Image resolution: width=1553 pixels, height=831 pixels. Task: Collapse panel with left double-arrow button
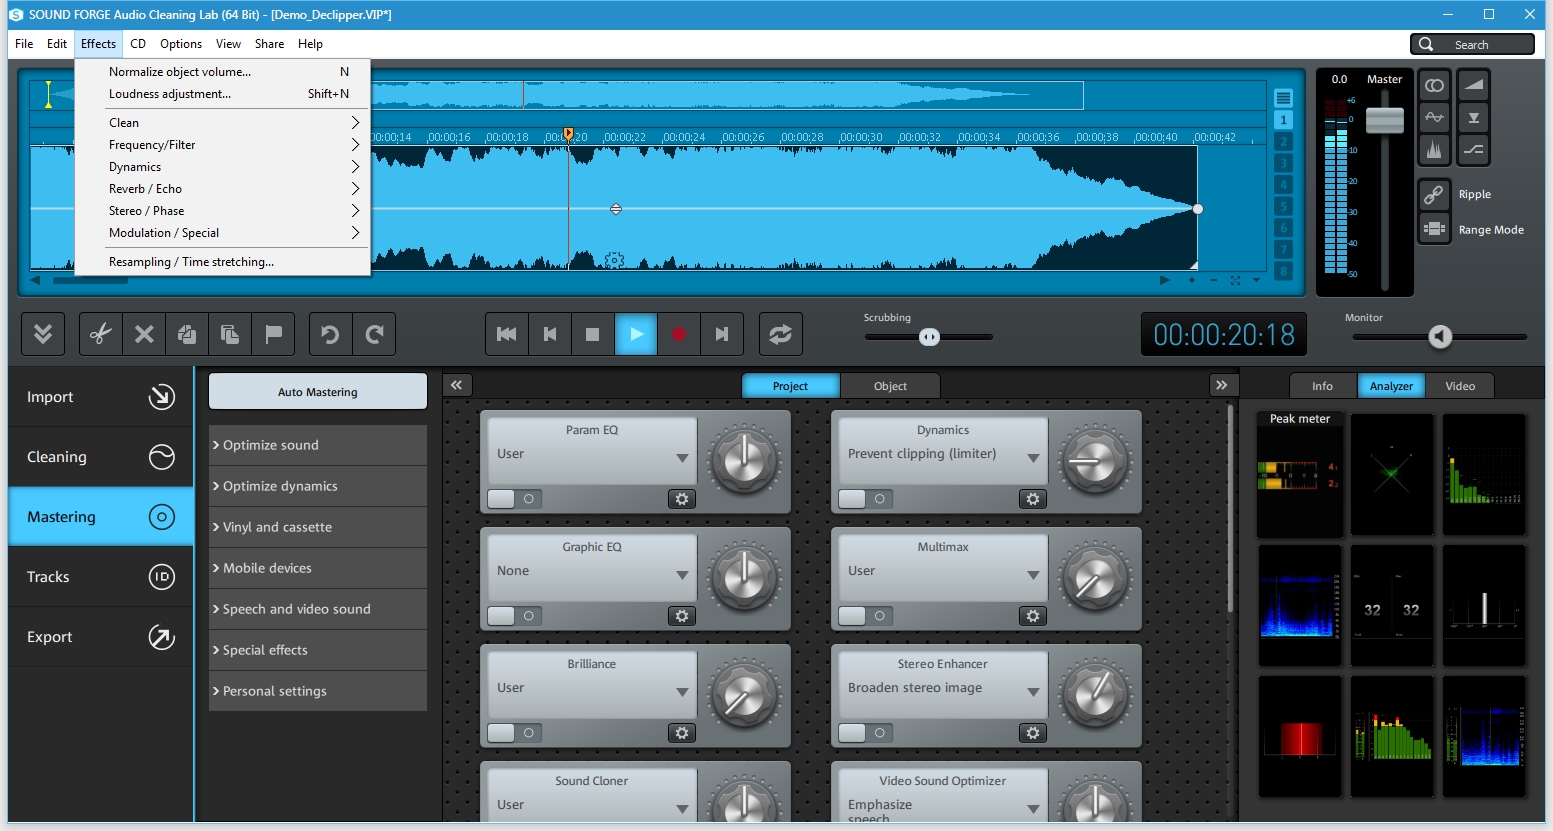click(457, 385)
